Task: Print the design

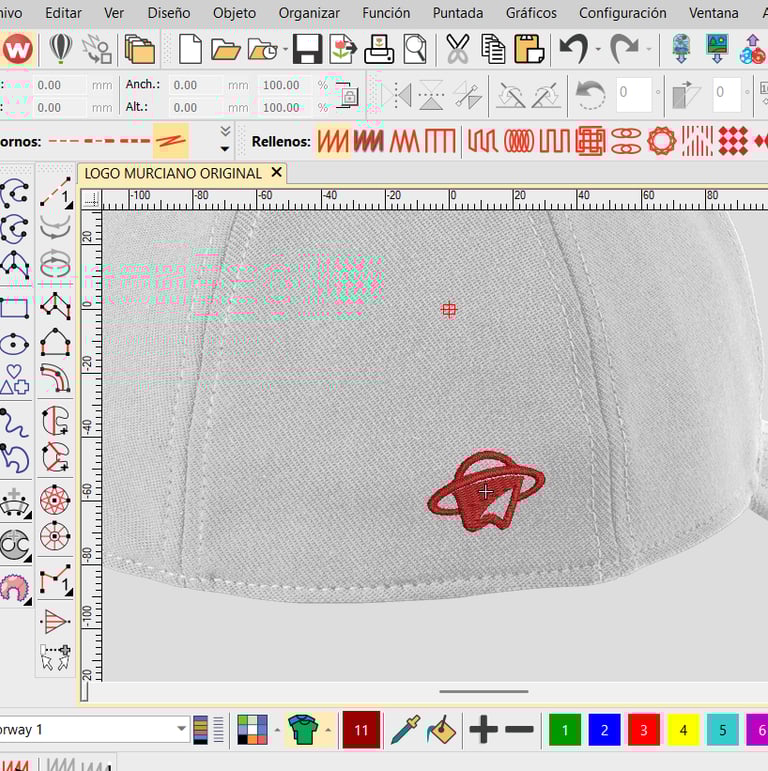Action: pos(379,49)
